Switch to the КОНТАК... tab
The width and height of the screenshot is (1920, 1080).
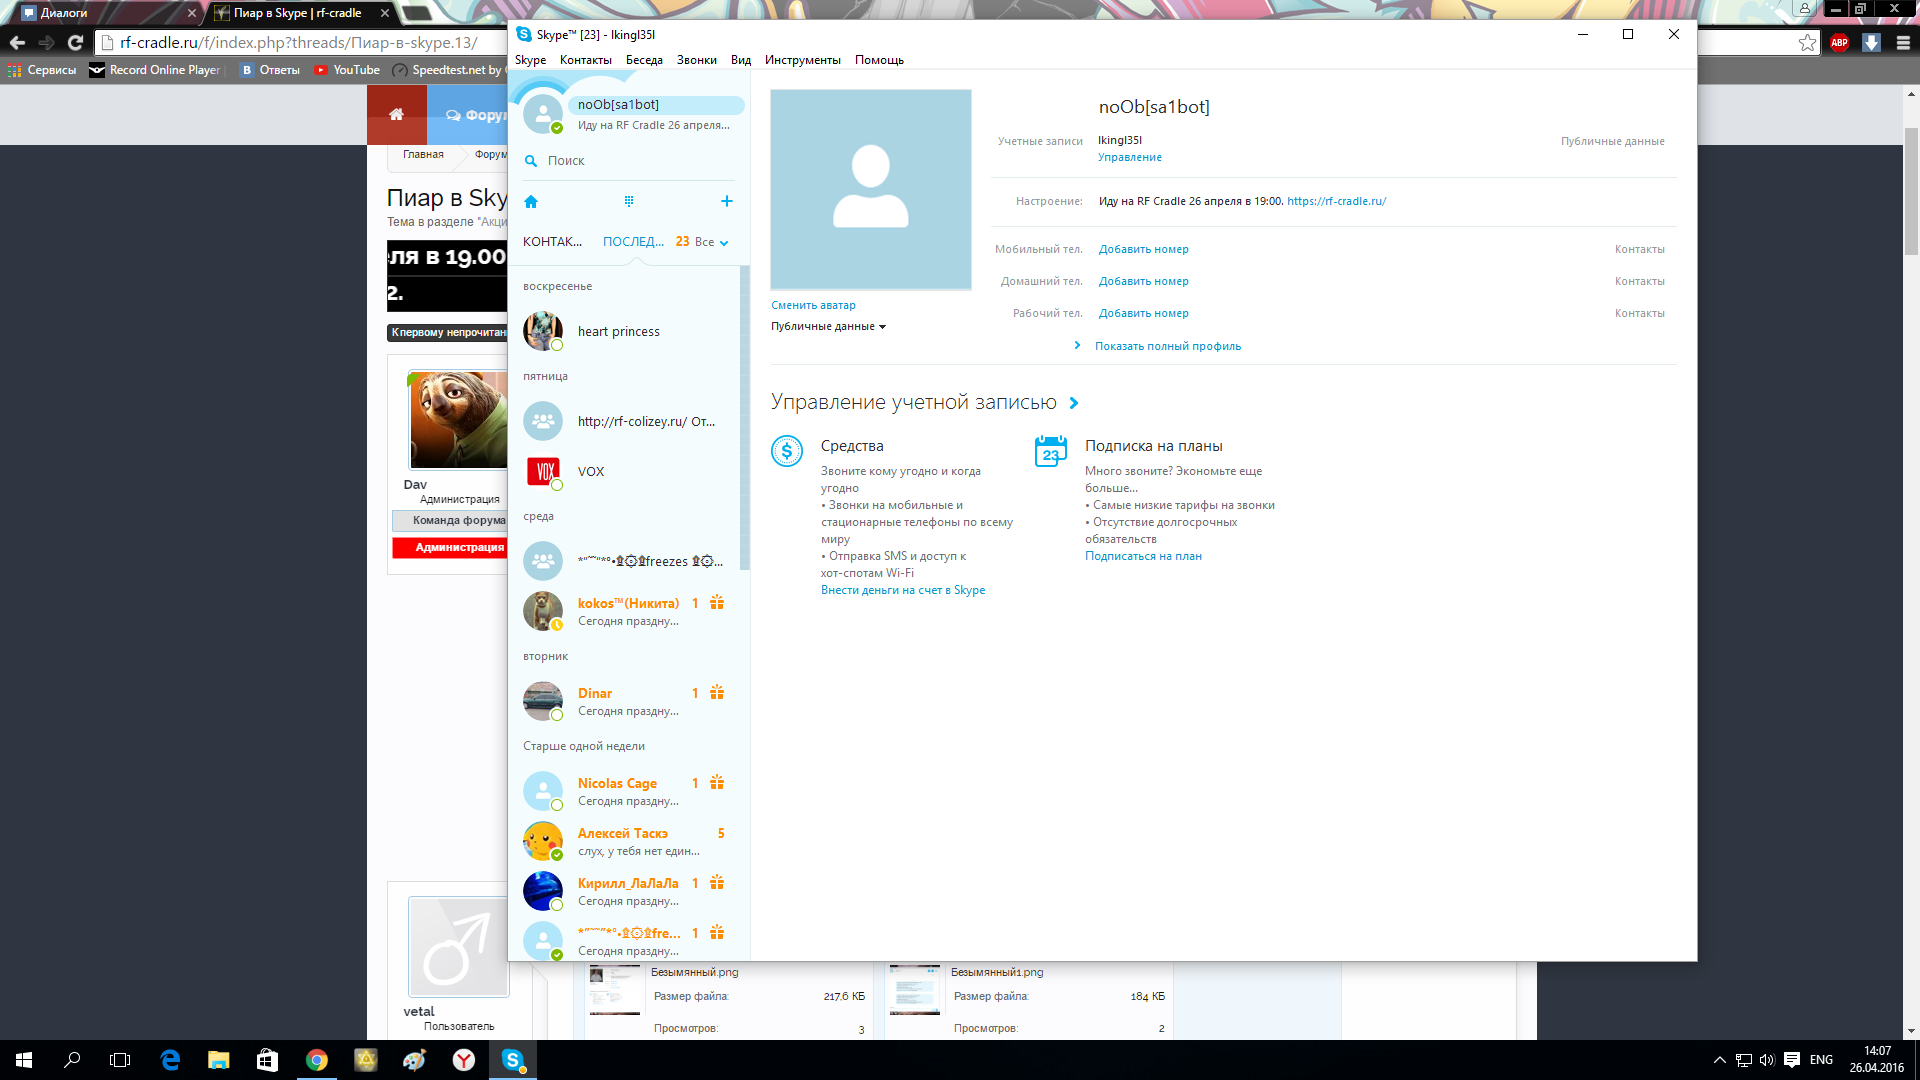tap(552, 242)
